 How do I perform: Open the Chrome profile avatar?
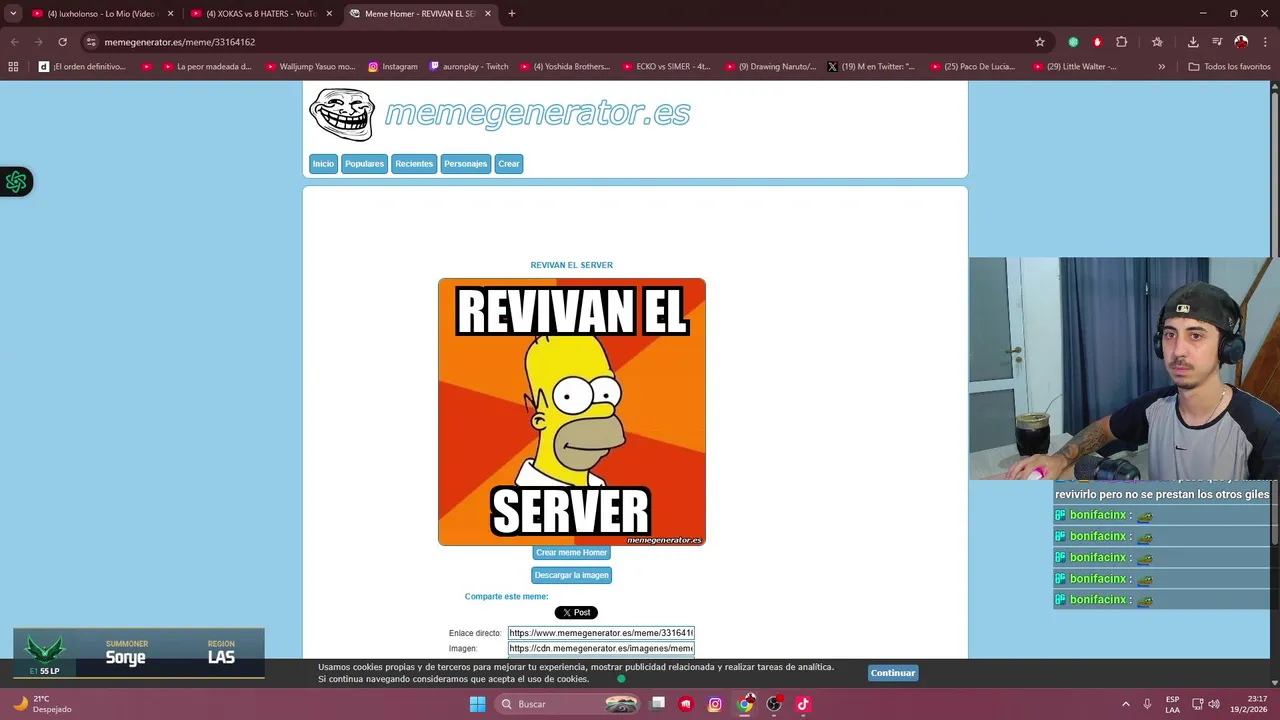point(1241,42)
